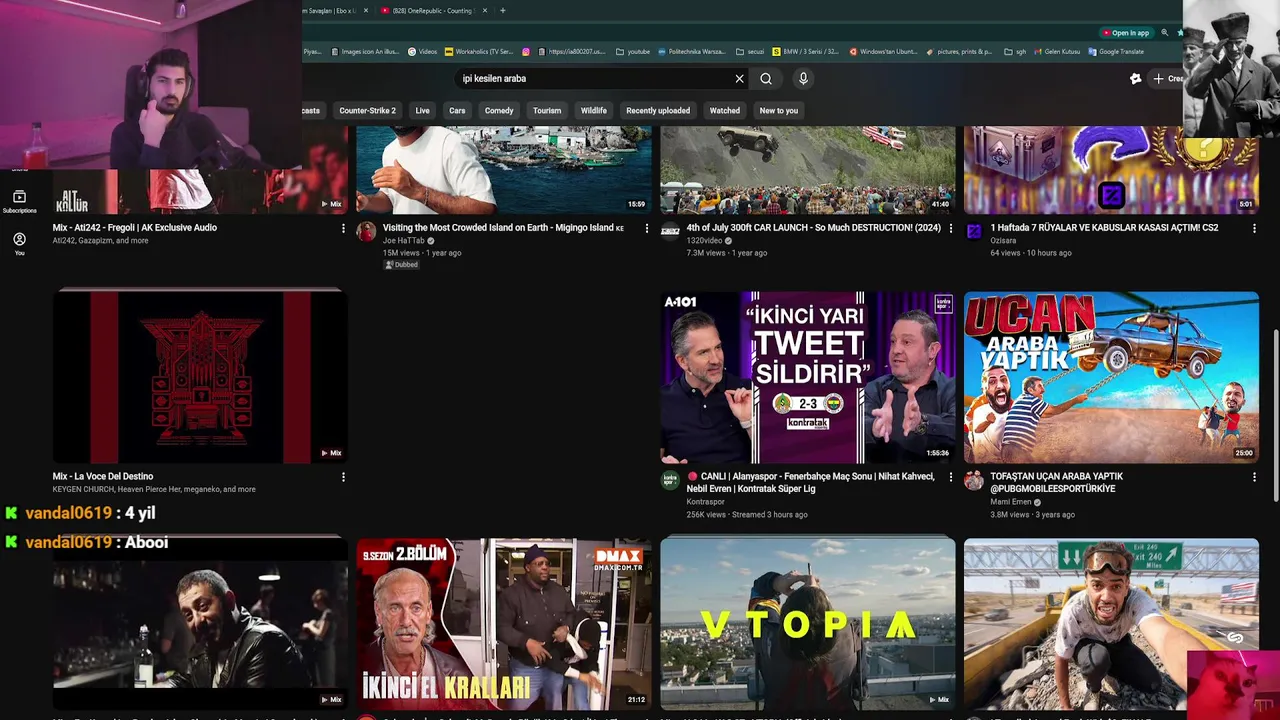Viewport: 1280px width, 720px height.
Task: Open the Videos bookmark
Action: pos(422,52)
